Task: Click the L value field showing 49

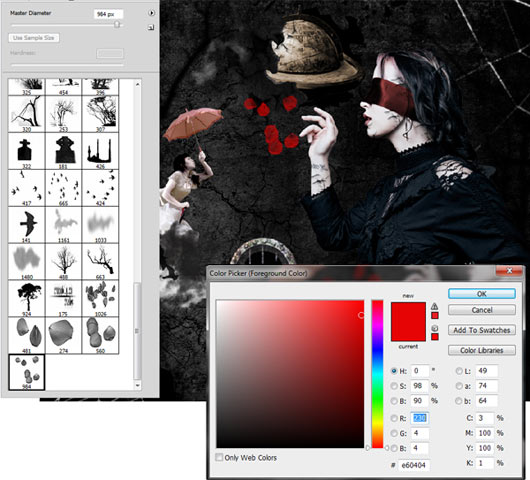Action: [486, 371]
